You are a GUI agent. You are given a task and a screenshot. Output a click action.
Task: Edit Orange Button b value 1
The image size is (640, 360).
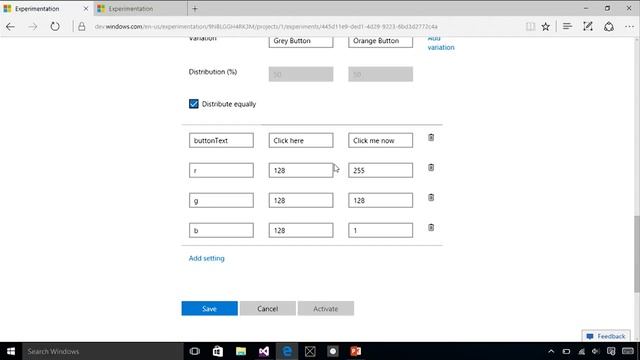click(380, 230)
